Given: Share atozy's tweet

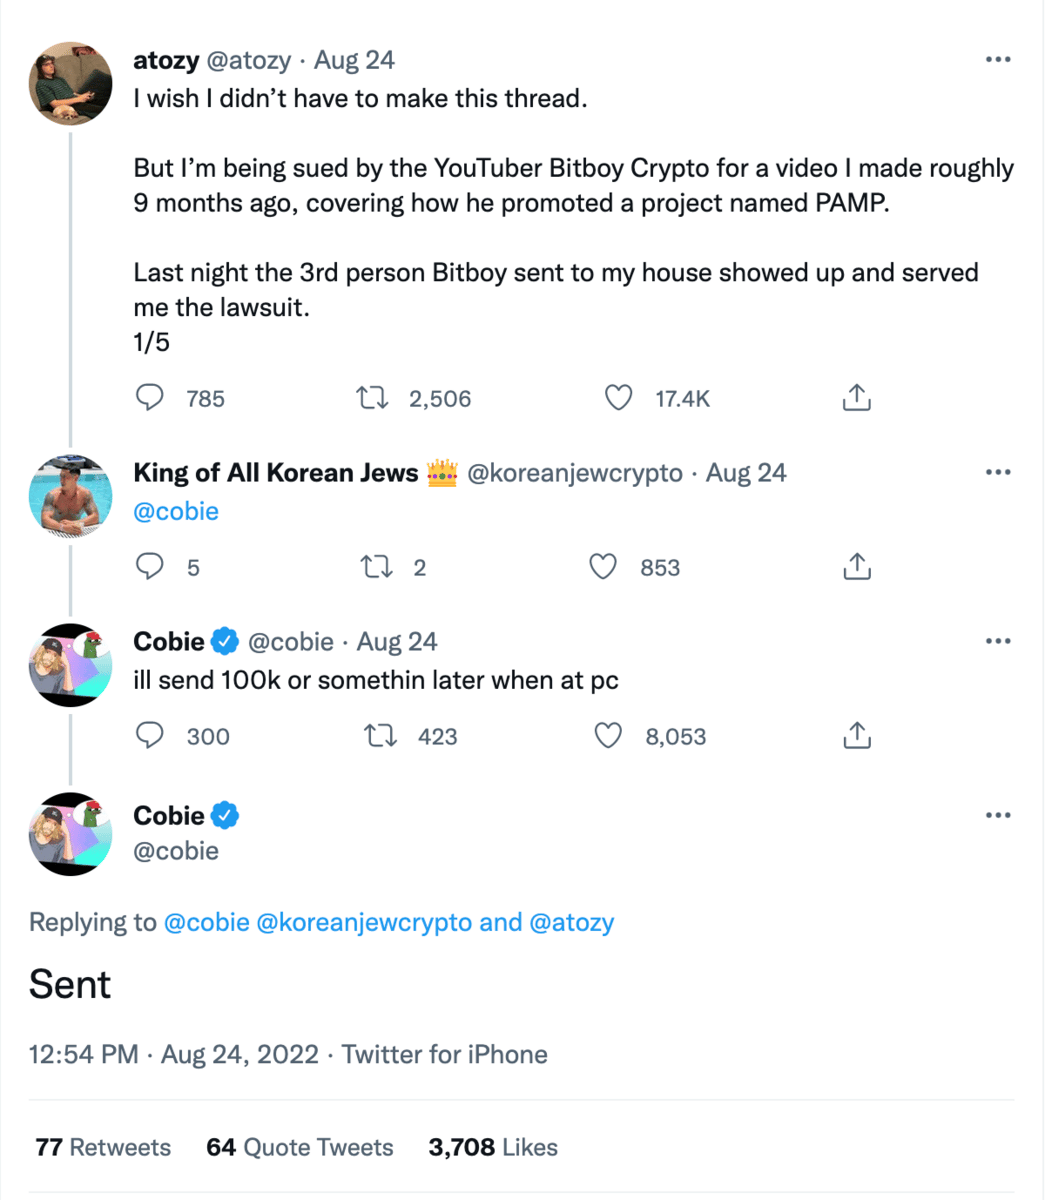Looking at the screenshot, I should tap(856, 398).
